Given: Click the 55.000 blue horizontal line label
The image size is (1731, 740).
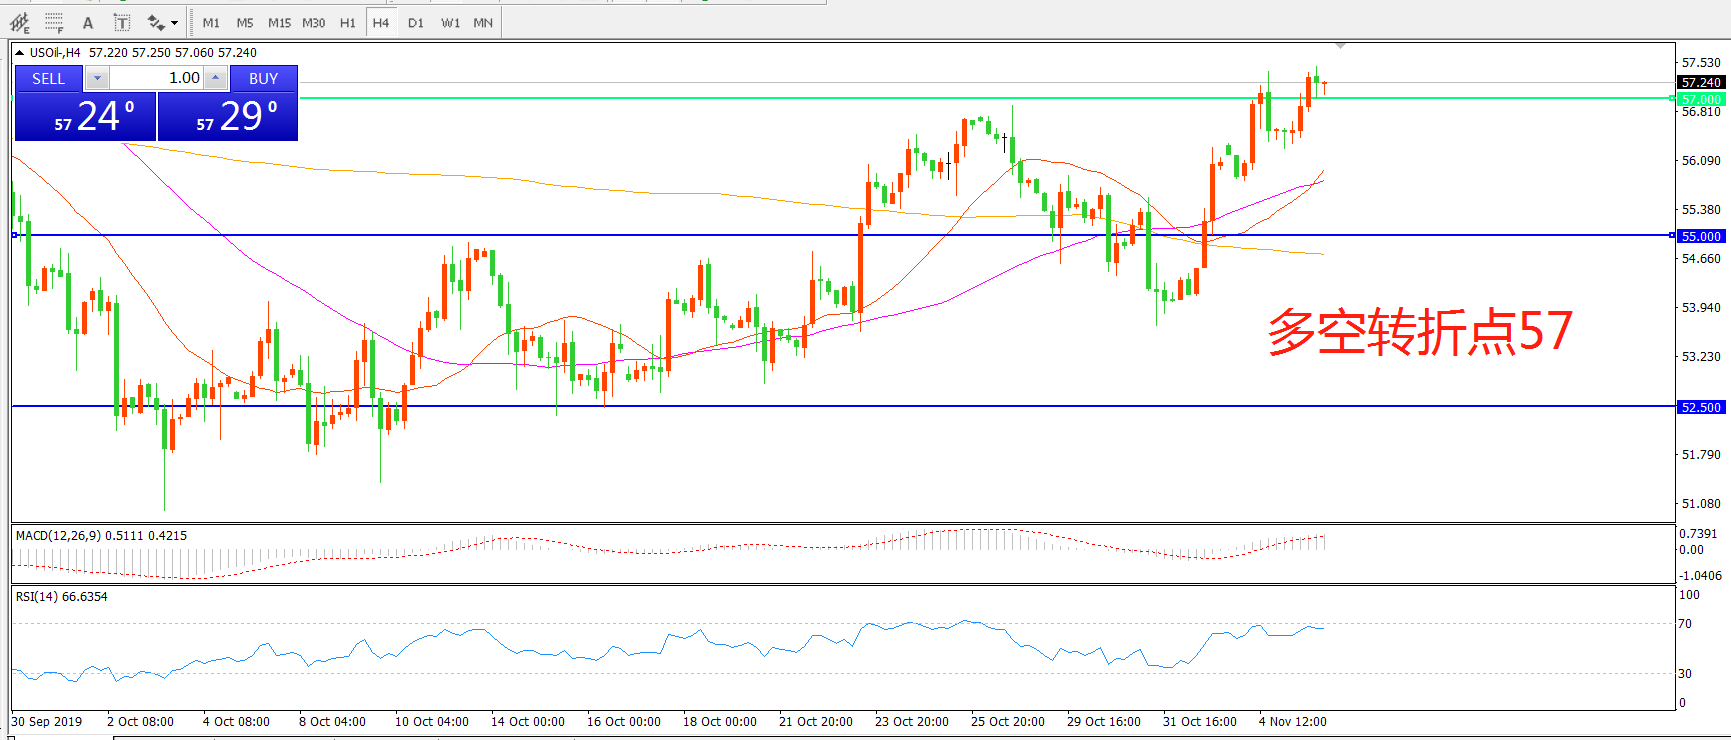Looking at the screenshot, I should click(1700, 236).
